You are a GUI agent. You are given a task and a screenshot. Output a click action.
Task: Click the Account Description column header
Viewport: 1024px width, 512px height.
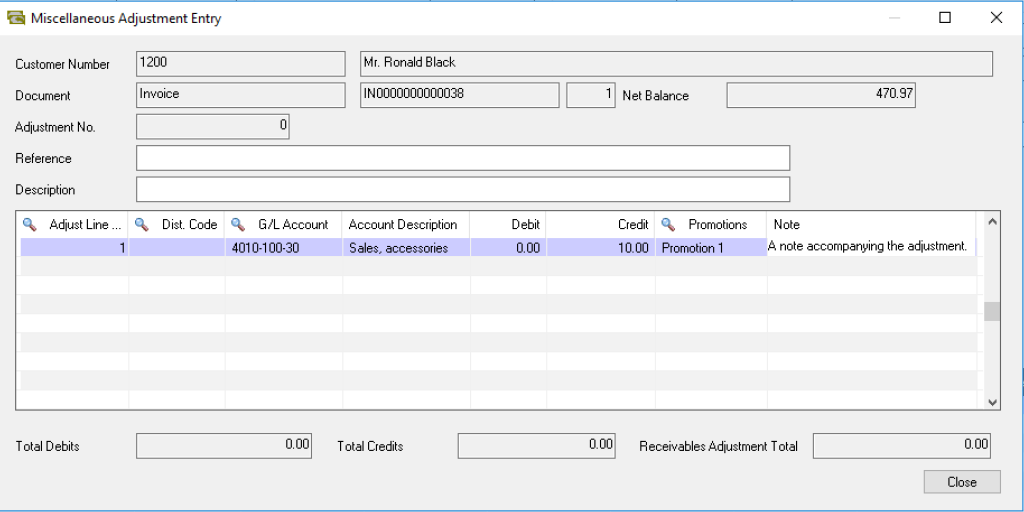coord(406,225)
